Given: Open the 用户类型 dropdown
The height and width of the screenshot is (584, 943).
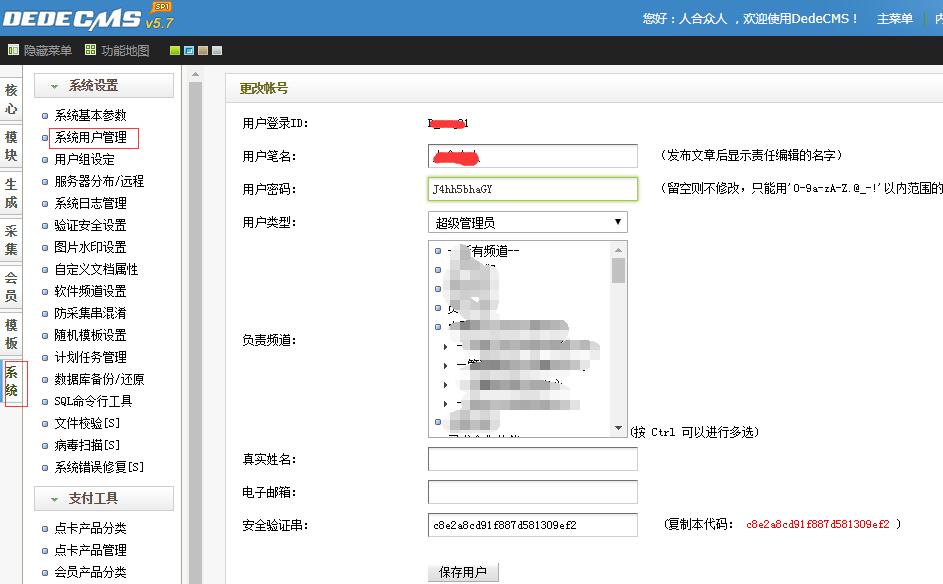Looking at the screenshot, I should (527, 222).
